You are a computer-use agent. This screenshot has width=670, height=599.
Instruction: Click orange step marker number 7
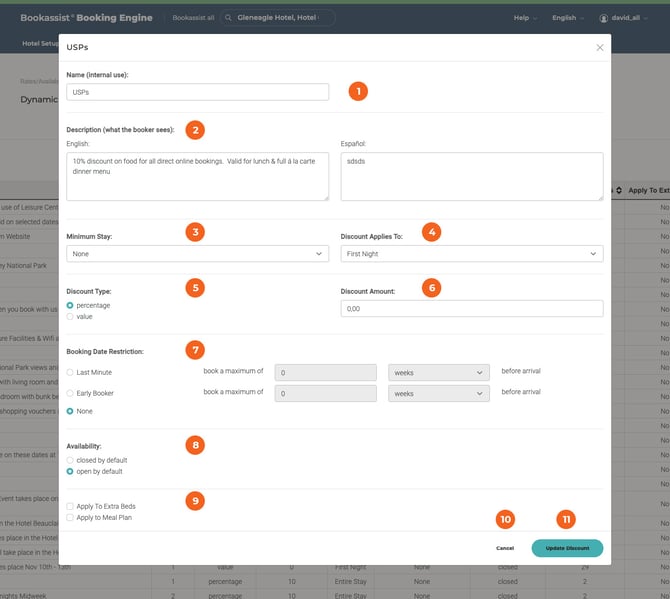click(196, 350)
